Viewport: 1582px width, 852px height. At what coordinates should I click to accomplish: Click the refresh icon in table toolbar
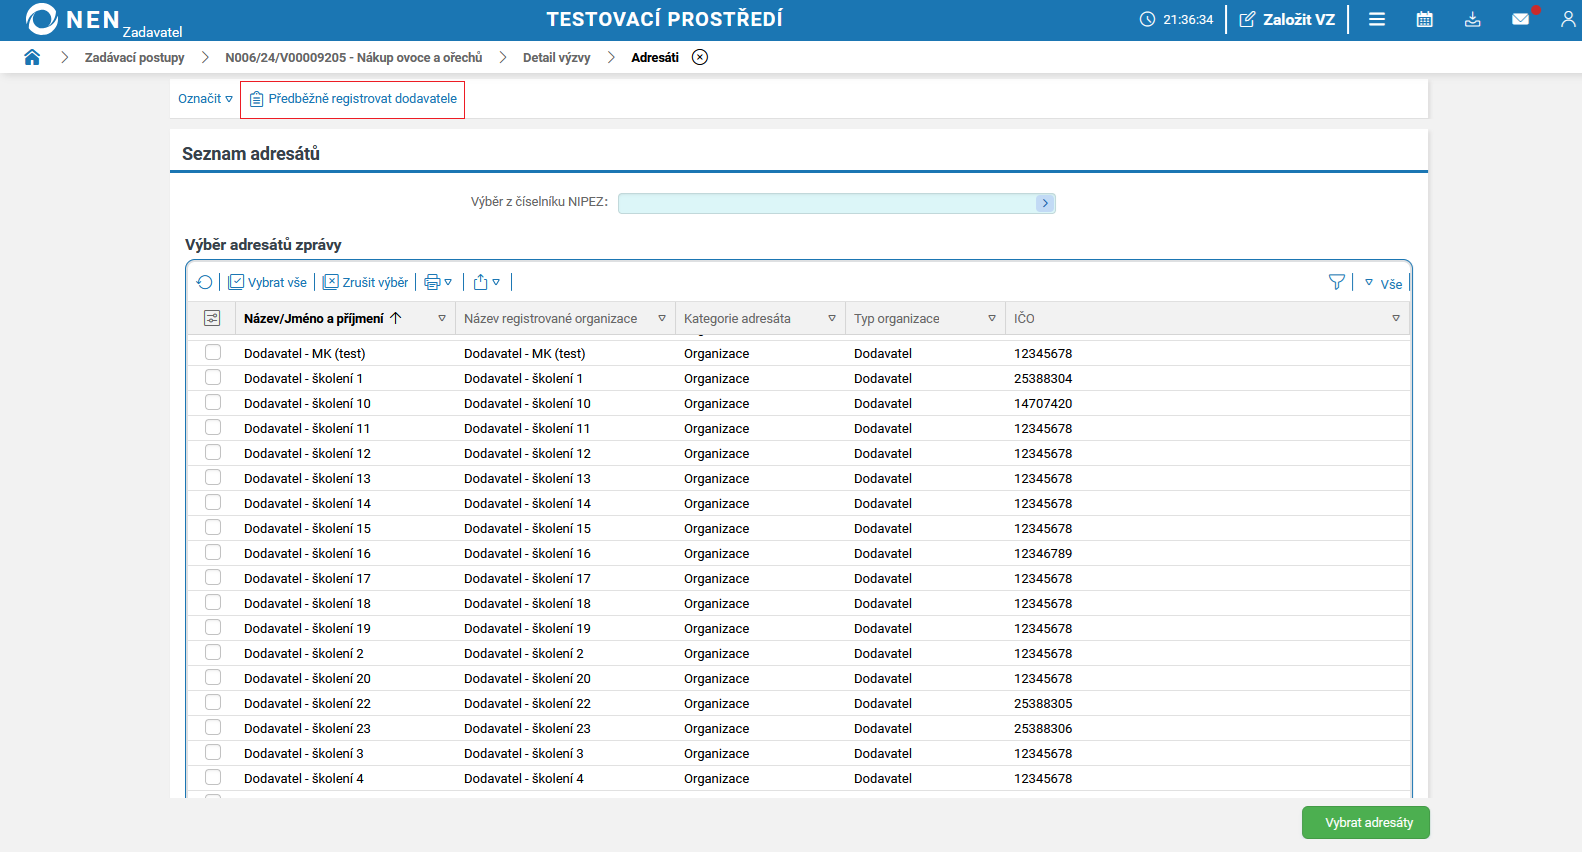[x=205, y=282]
